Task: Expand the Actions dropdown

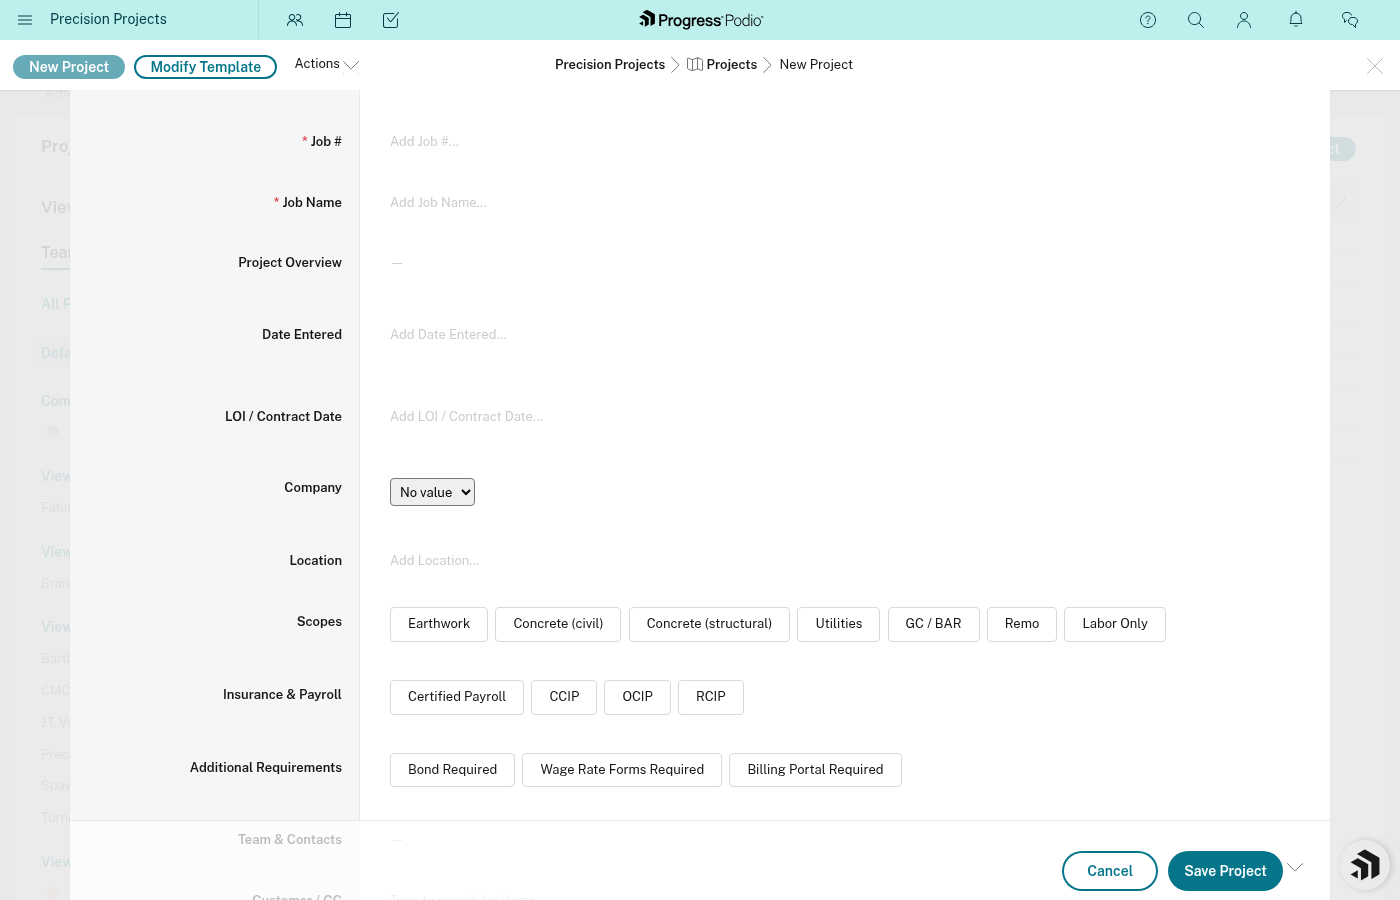Action: (325, 63)
